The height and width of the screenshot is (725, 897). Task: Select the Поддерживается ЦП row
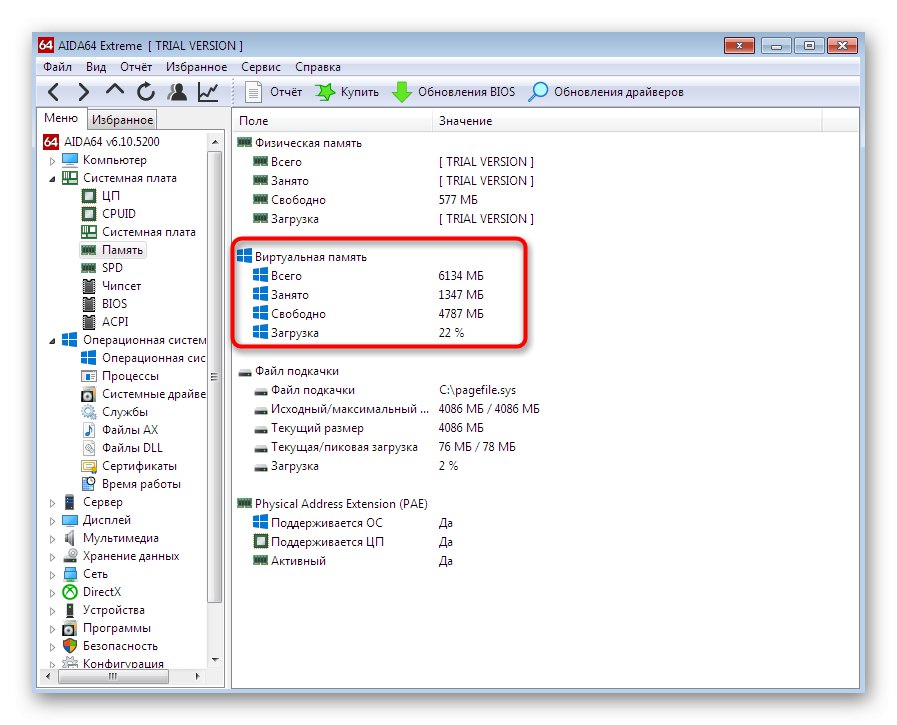[327, 542]
